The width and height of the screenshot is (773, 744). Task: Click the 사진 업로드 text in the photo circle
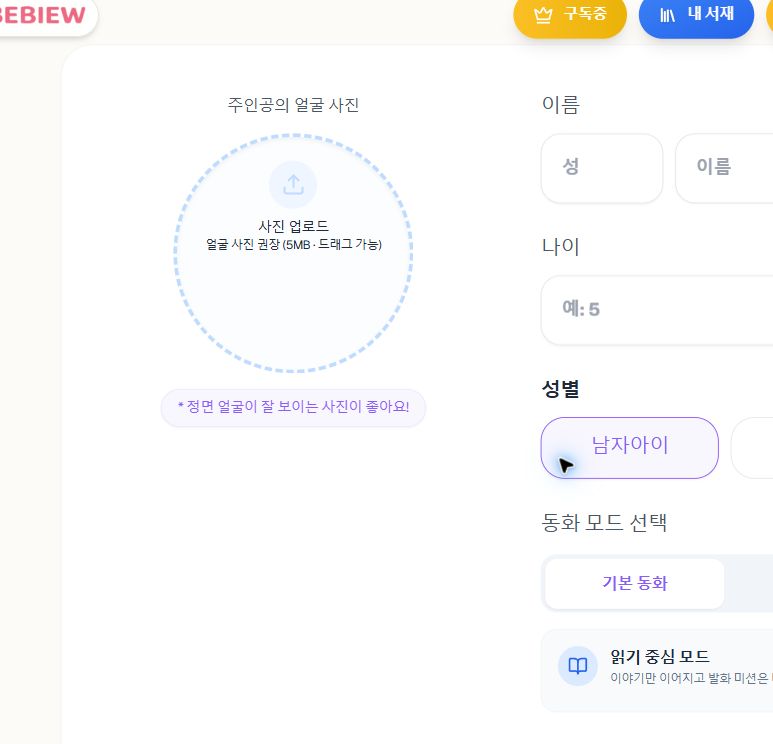293,226
